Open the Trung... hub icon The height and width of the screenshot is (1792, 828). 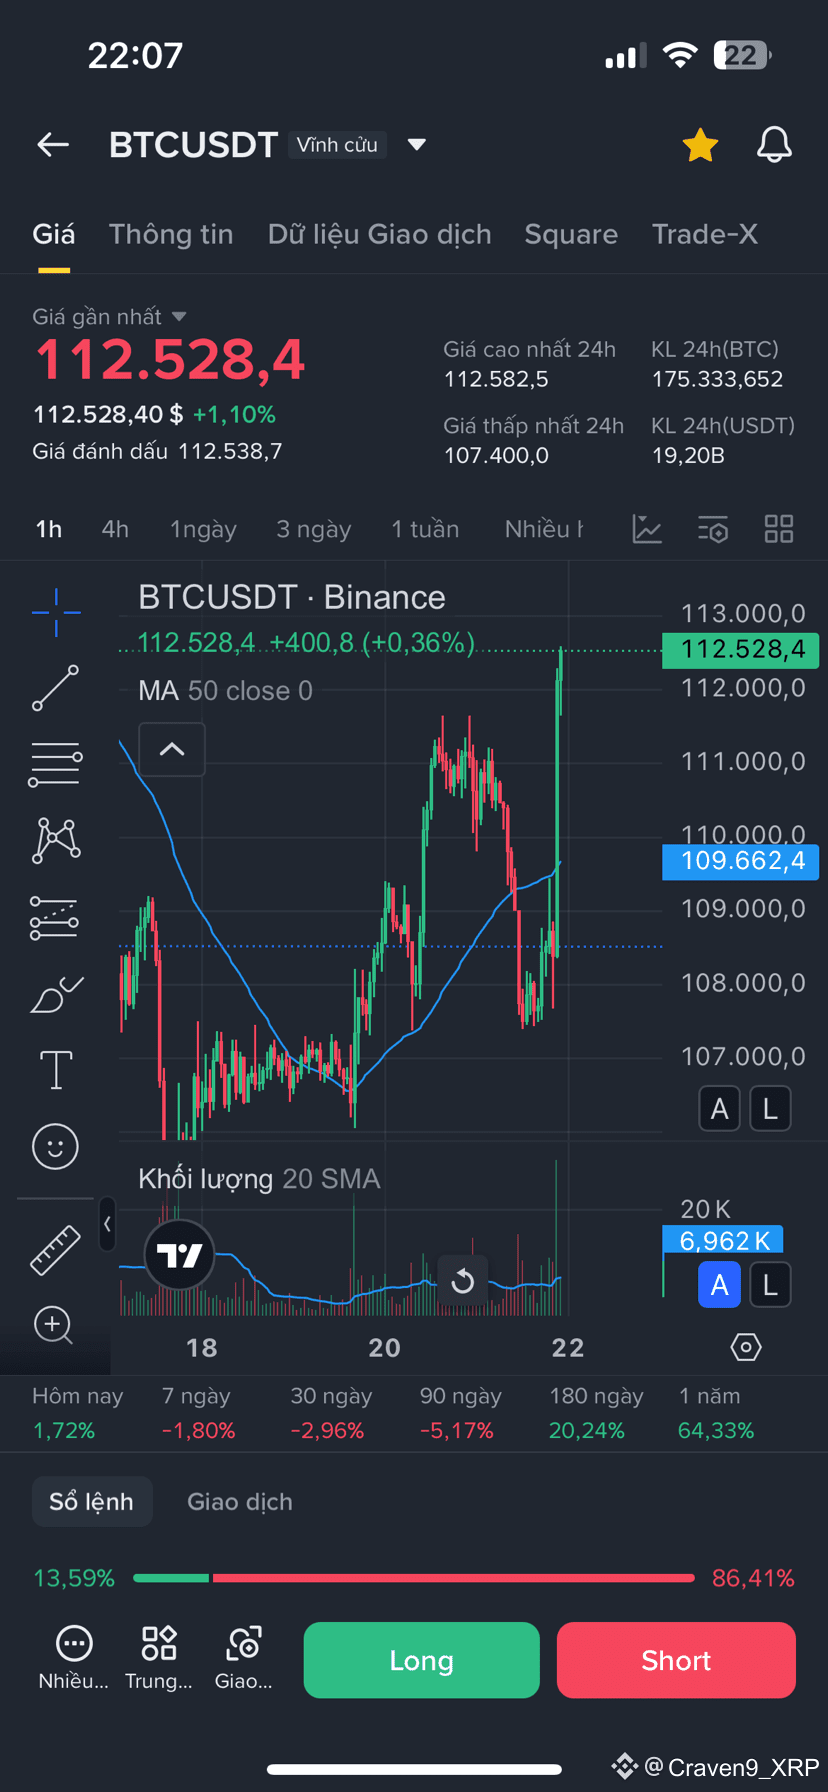[159, 1658]
